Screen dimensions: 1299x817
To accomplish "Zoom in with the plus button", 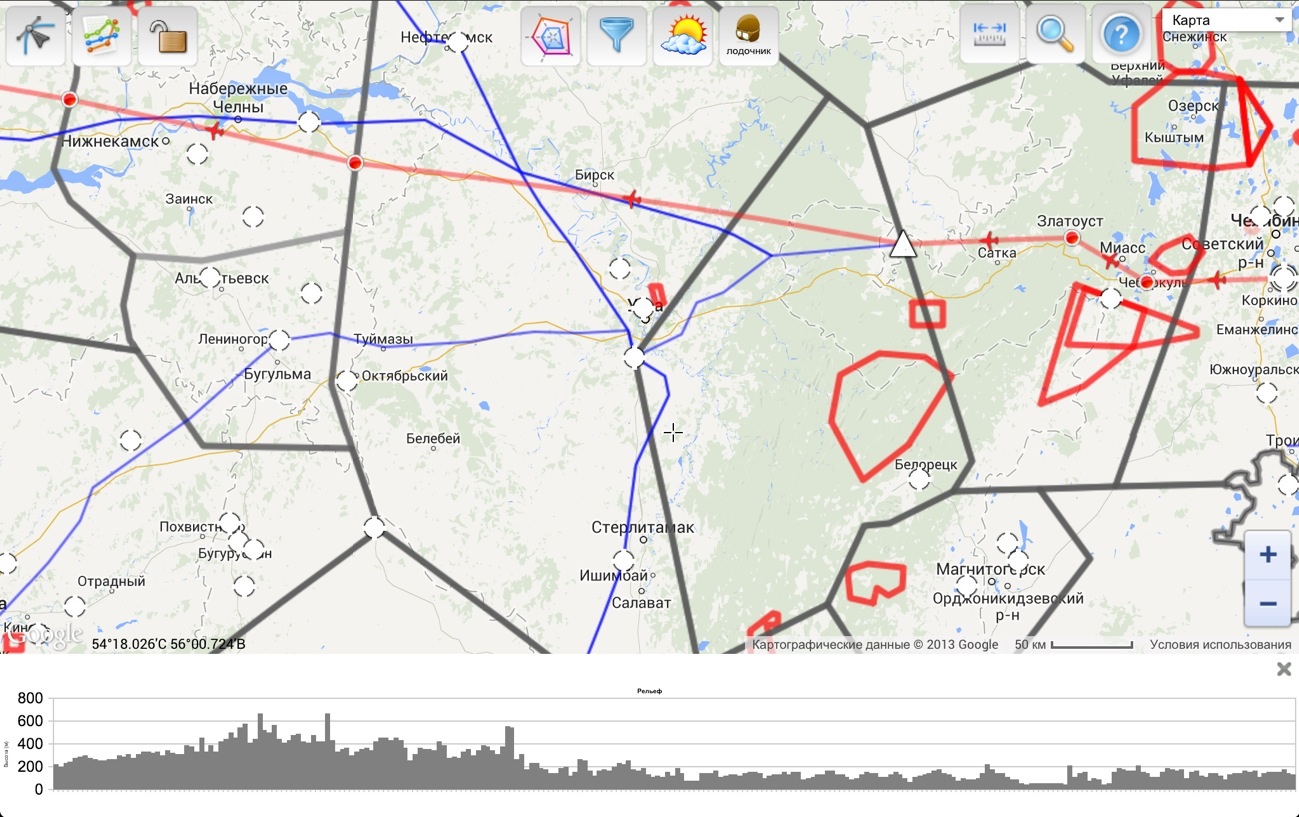I will coord(1268,555).
